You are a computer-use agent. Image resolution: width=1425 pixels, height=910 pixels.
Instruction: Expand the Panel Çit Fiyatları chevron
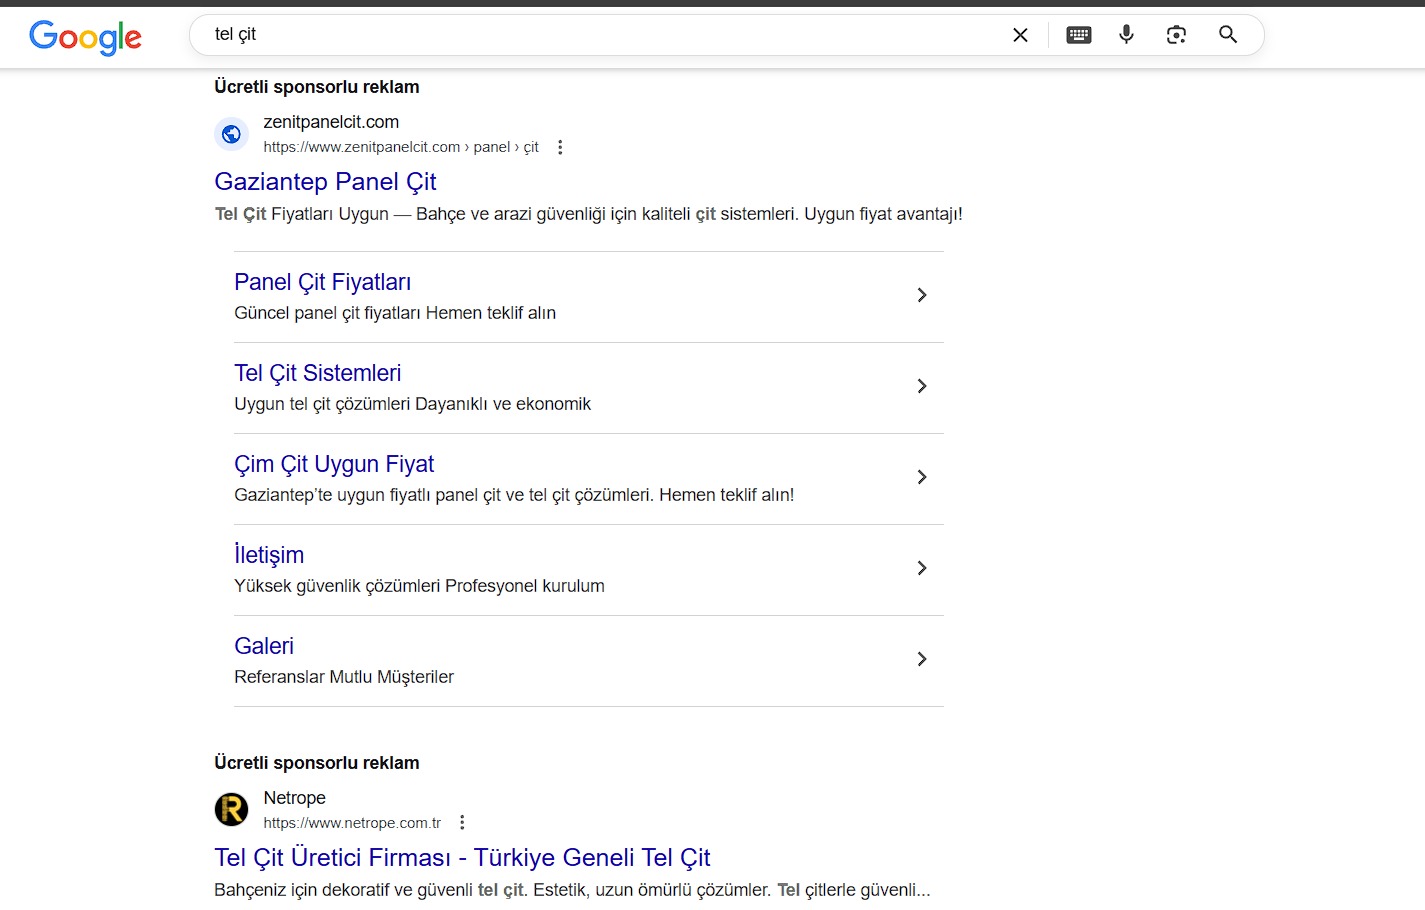(921, 295)
